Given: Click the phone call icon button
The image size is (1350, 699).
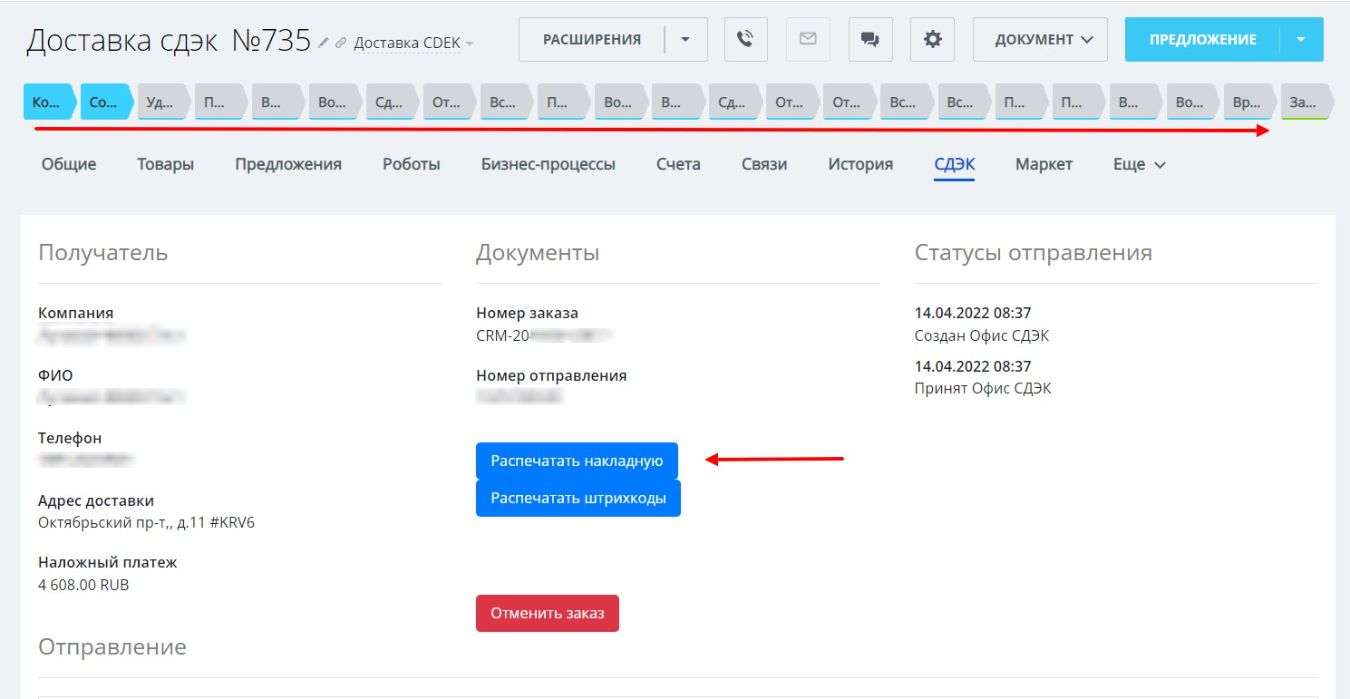Looking at the screenshot, I should tap(745, 39).
